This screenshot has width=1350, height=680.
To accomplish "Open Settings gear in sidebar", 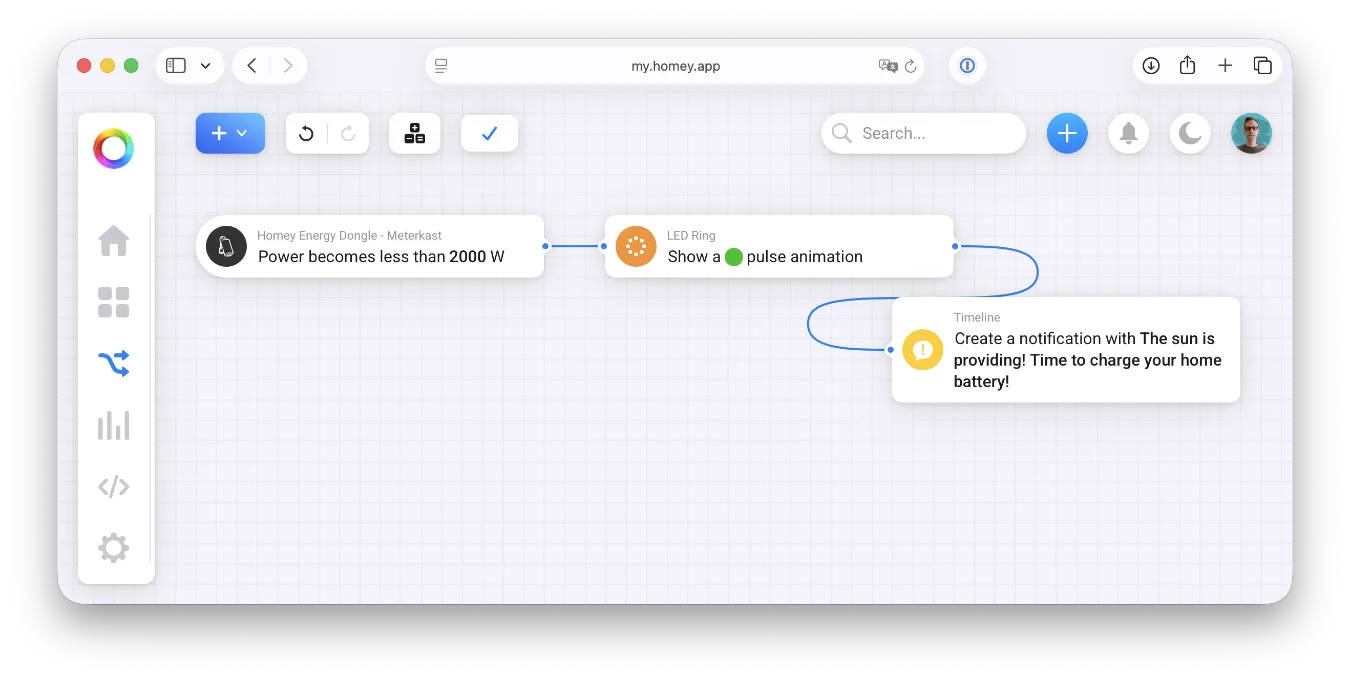I will click(114, 548).
